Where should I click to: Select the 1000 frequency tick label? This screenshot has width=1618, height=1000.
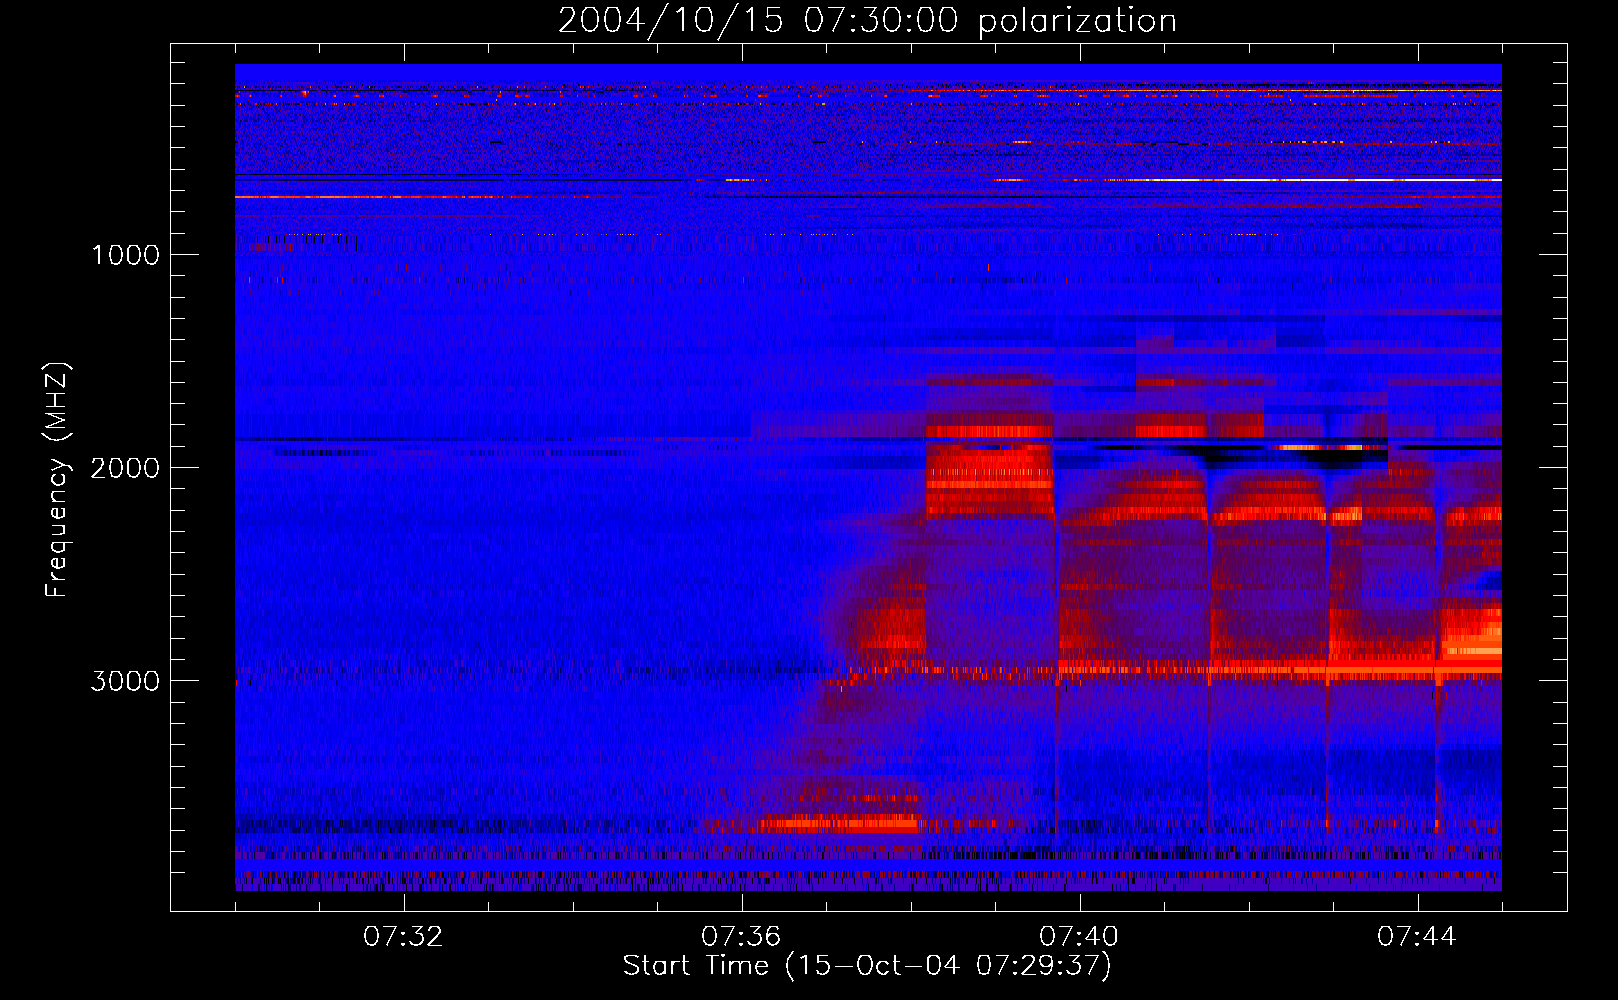[x=125, y=255]
